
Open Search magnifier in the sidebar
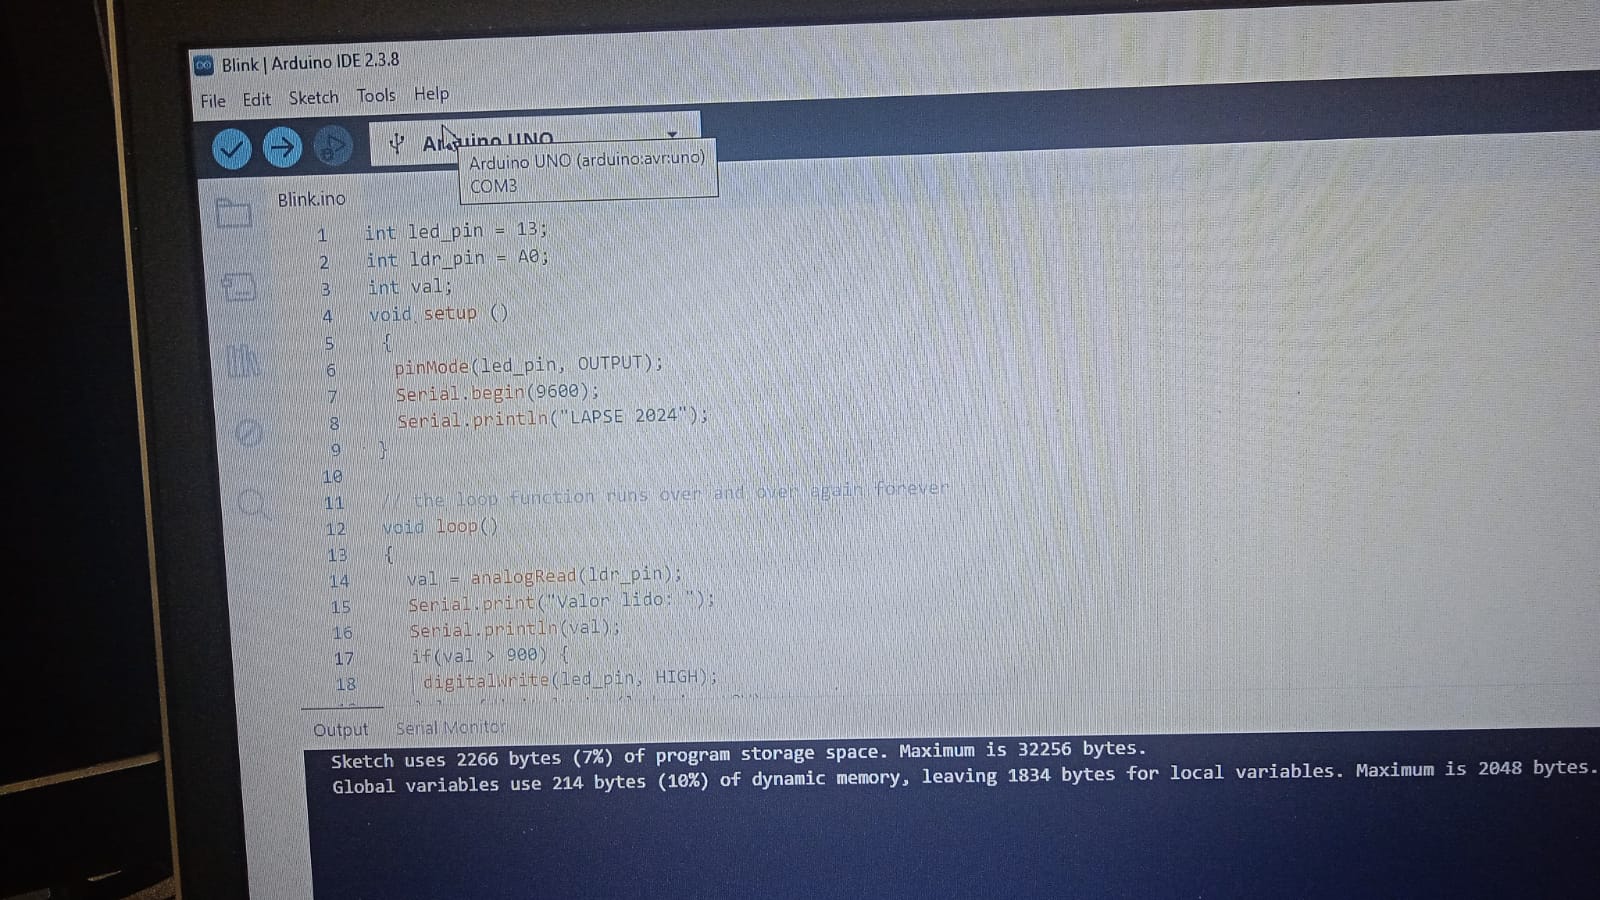[x=253, y=502]
